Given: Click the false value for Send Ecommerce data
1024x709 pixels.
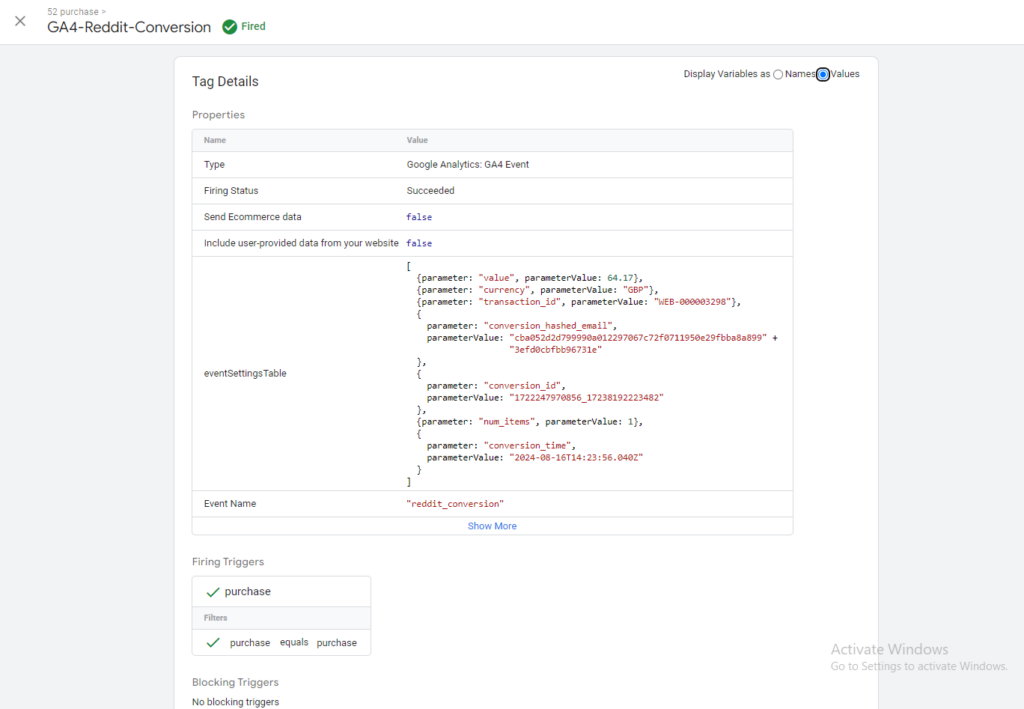Looking at the screenshot, I should [419, 217].
